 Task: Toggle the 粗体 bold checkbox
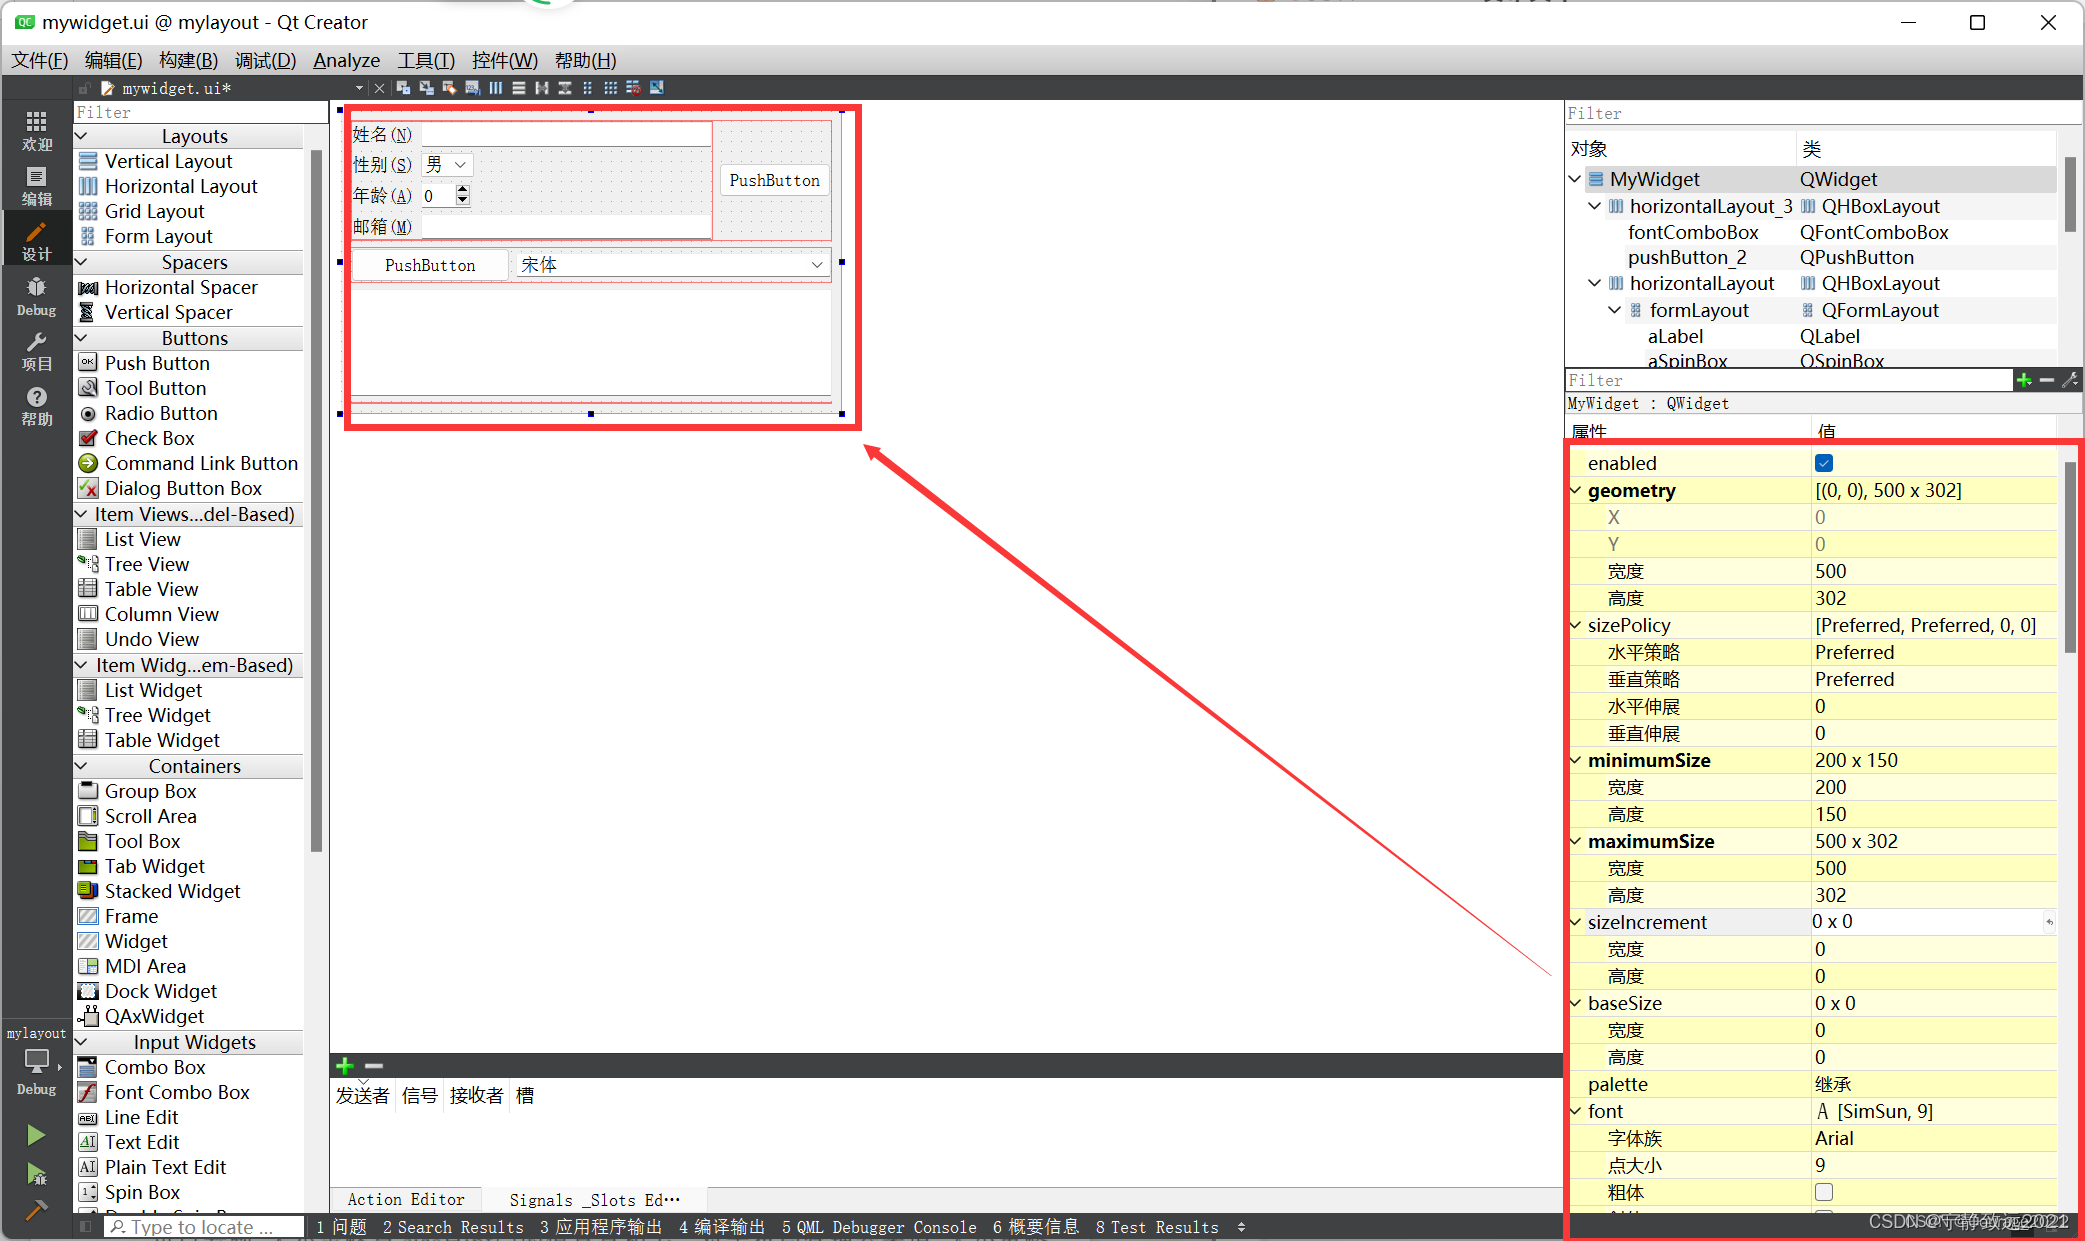click(x=1824, y=1192)
